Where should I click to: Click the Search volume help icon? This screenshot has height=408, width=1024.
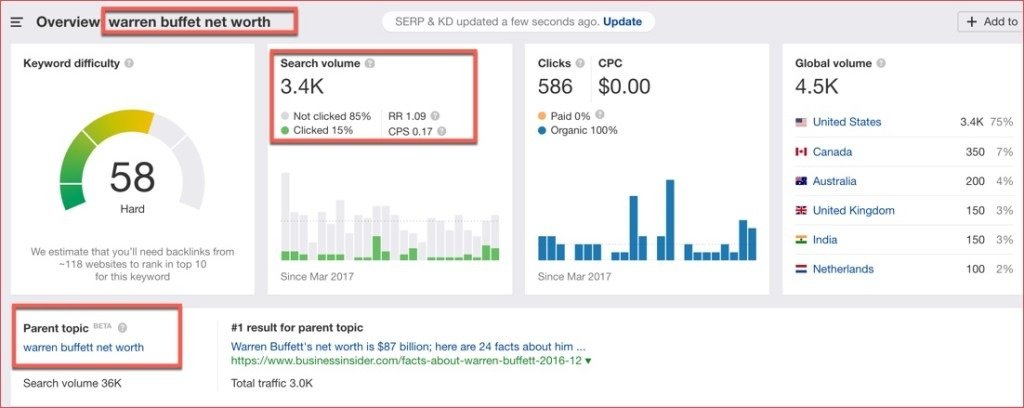(370, 63)
